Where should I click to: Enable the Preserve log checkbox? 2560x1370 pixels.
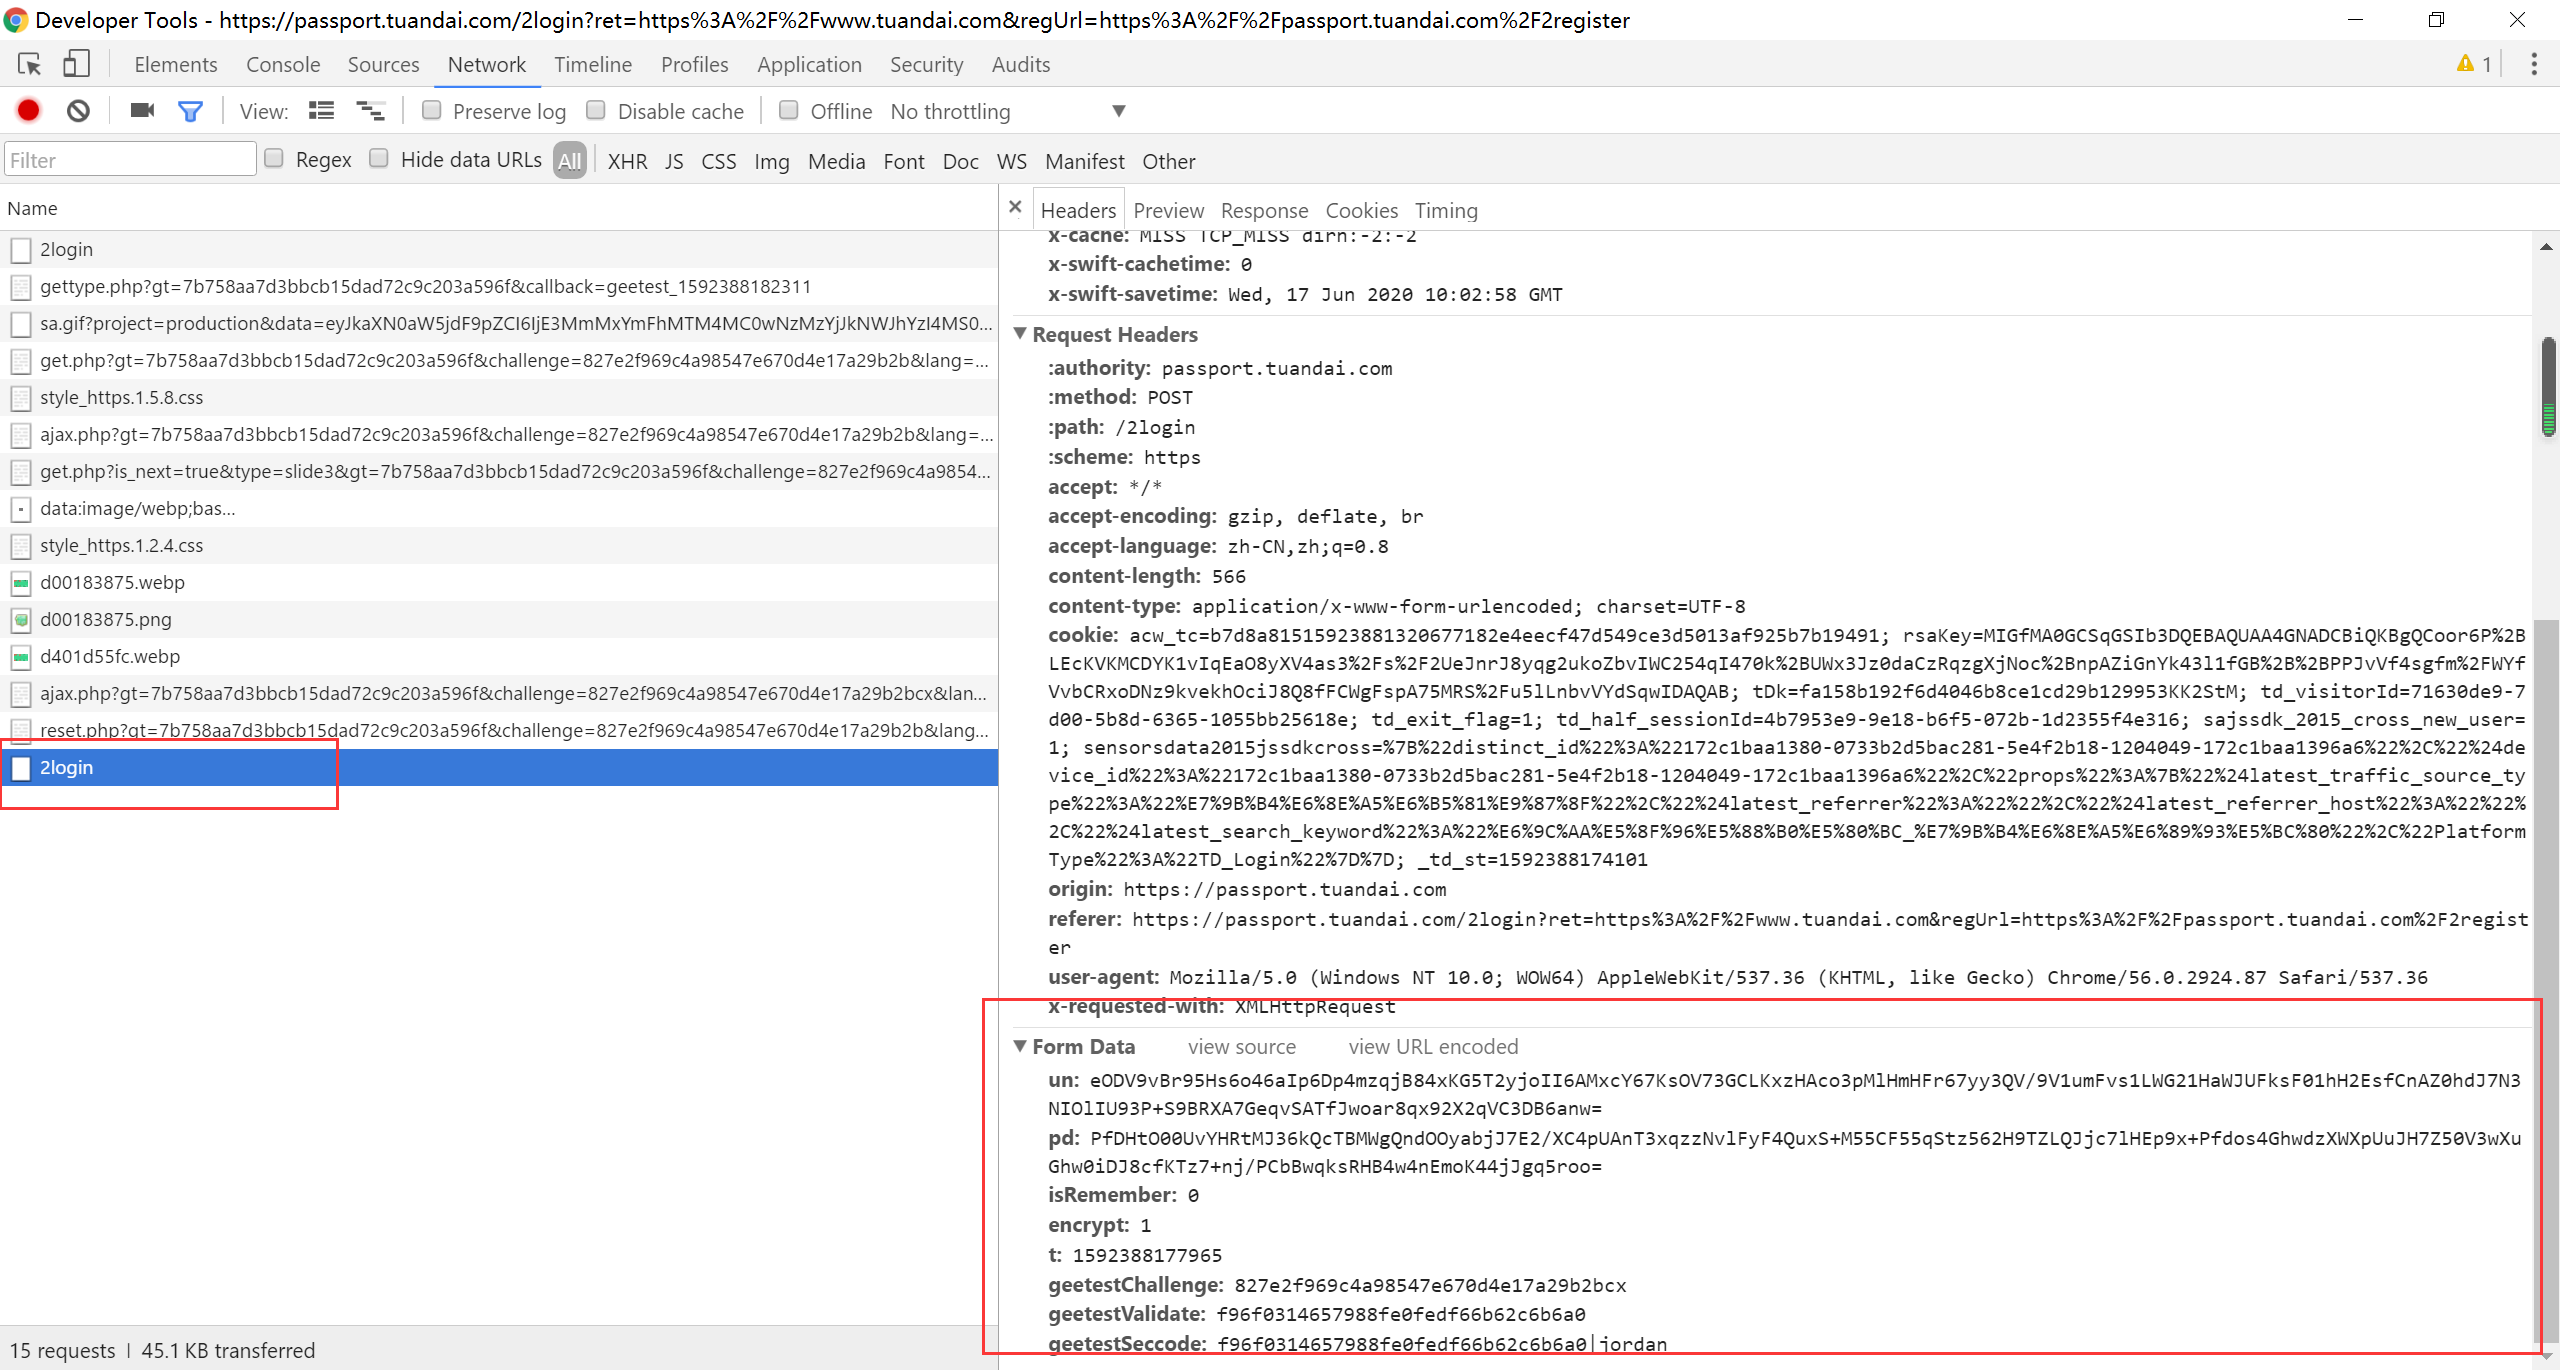[432, 111]
